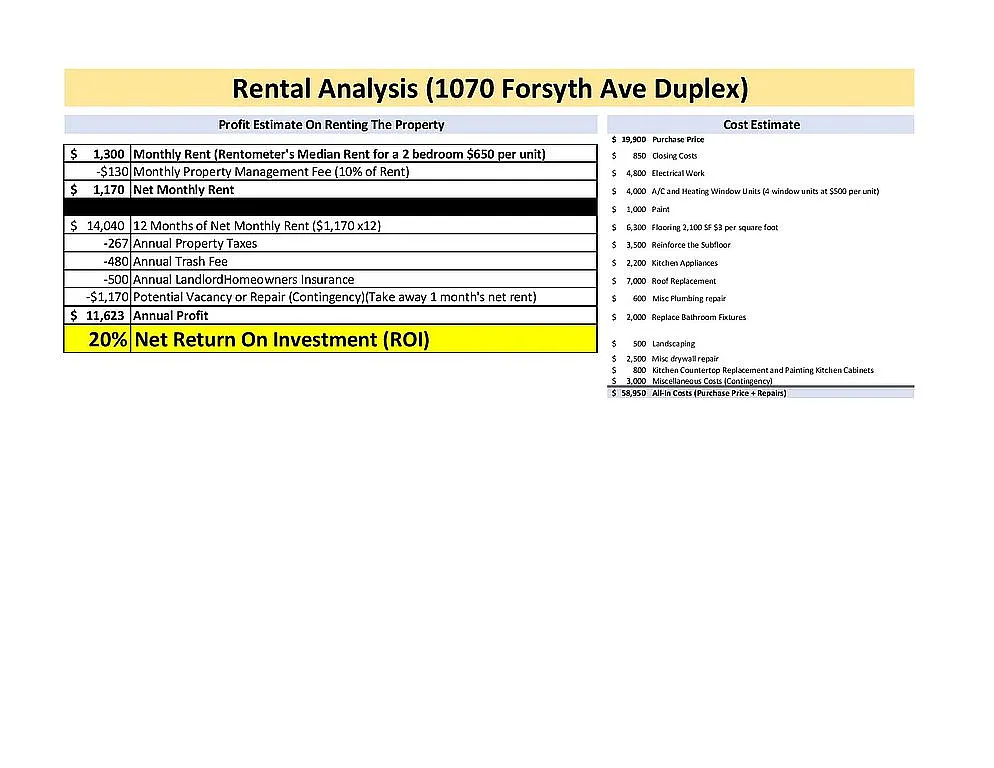994x768 pixels.
Task: Select the Annual Profit $11,623 value
Action: (x=98, y=315)
